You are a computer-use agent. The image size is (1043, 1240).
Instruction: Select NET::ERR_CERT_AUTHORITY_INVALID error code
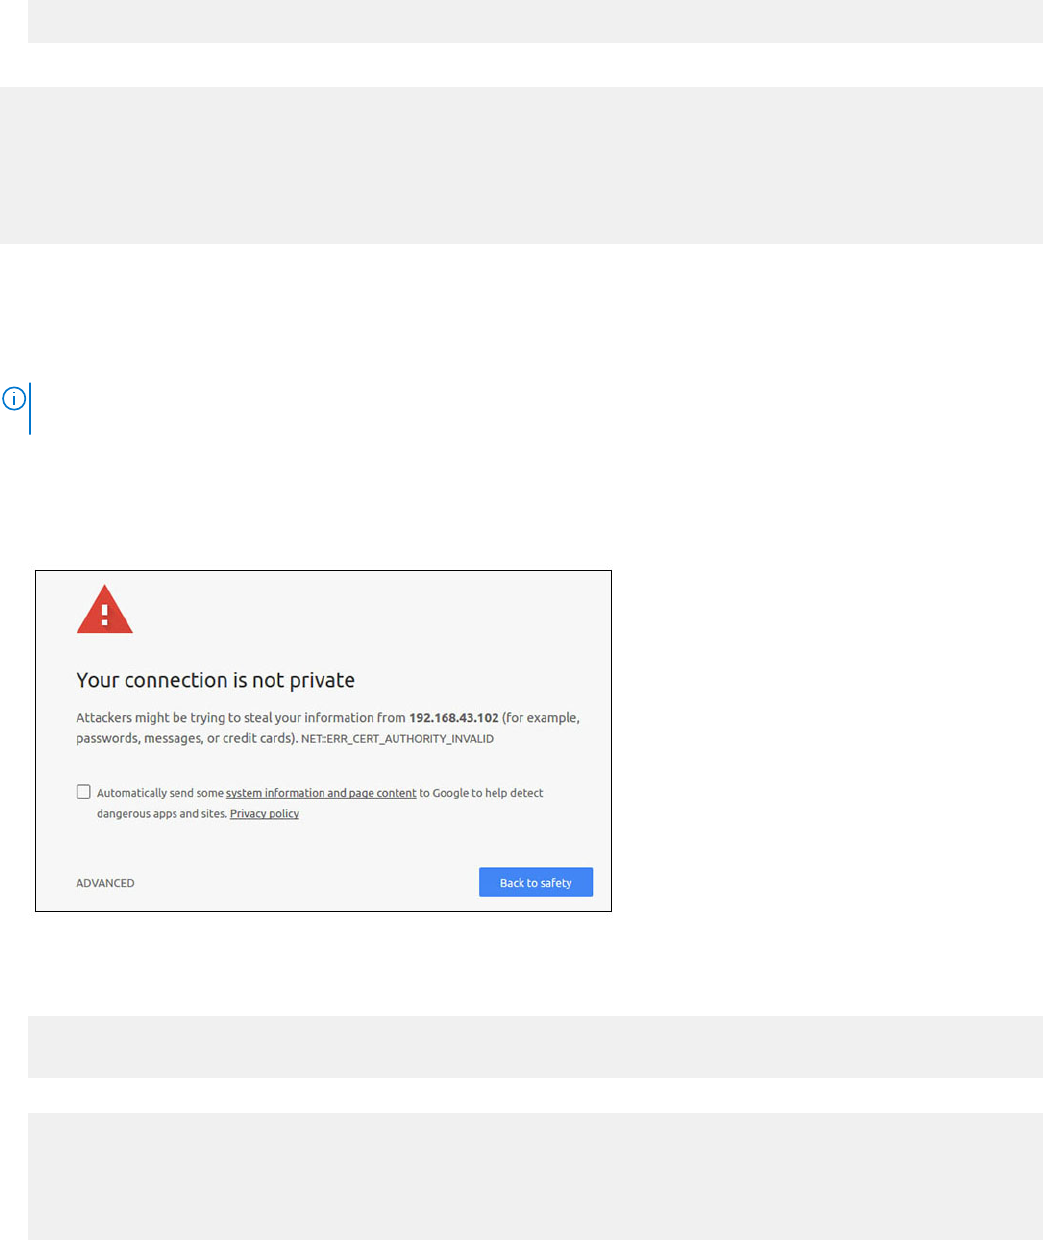[x=397, y=739]
